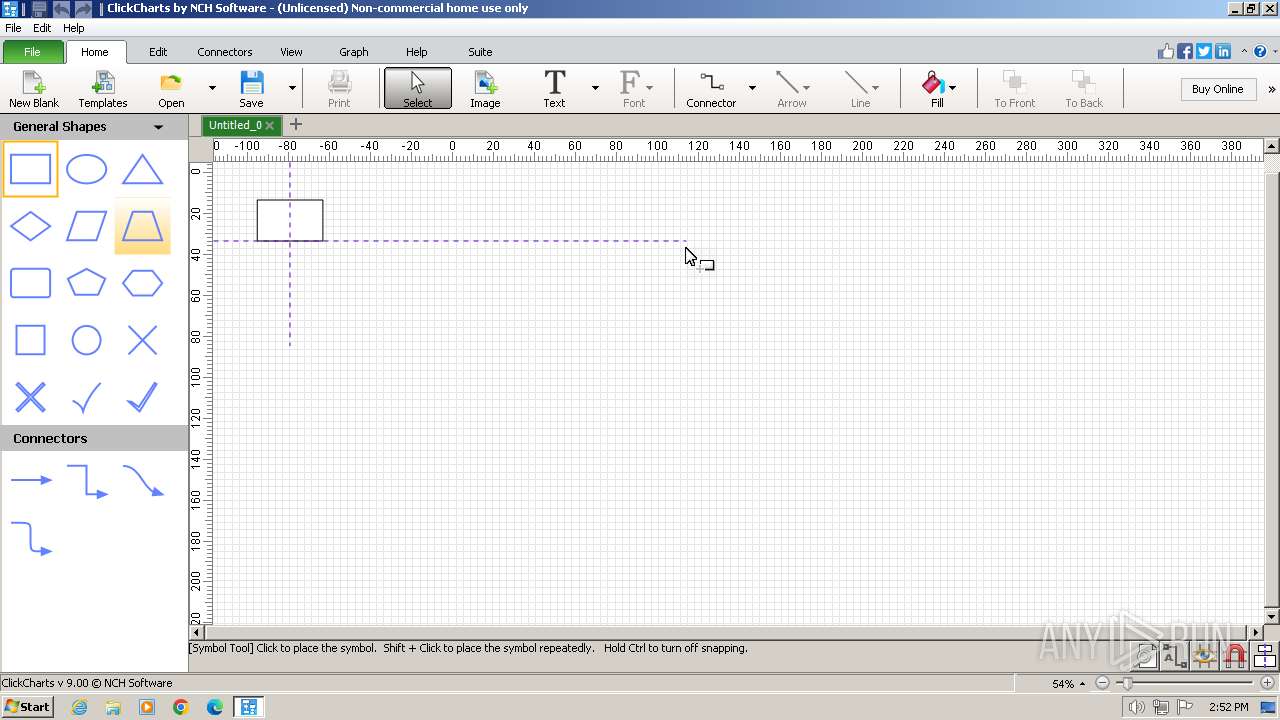This screenshot has height=720, width=1280.
Task: Add a new diagram tab with plus
Action: click(x=295, y=125)
